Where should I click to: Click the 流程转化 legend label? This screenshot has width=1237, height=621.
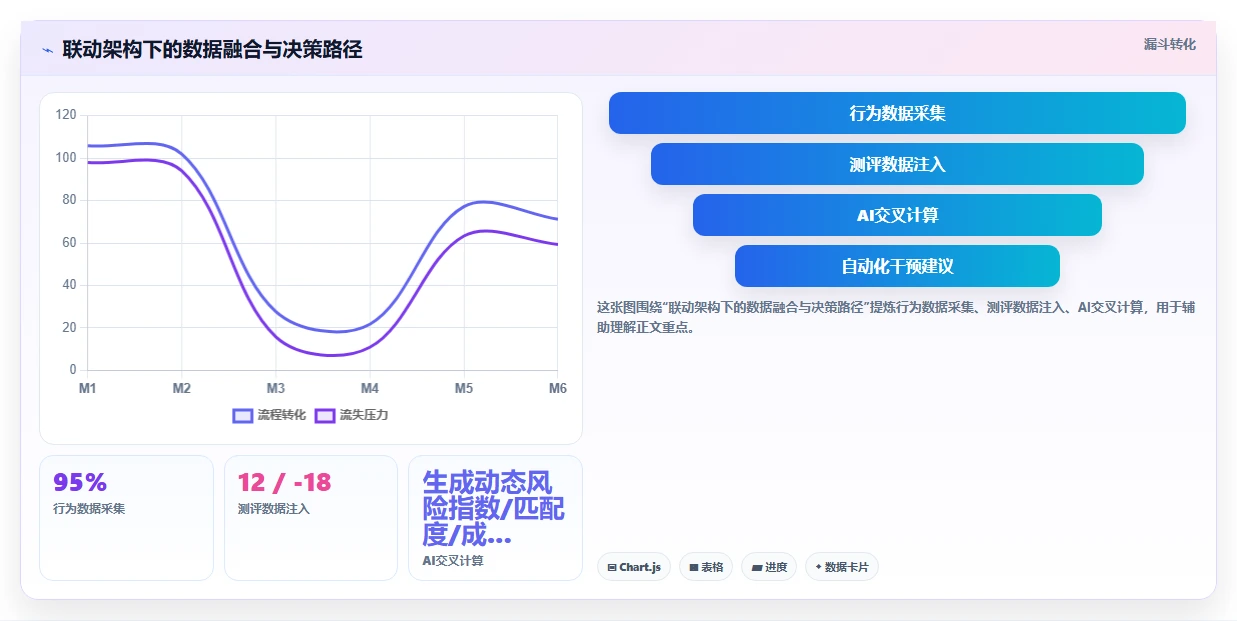(282, 415)
